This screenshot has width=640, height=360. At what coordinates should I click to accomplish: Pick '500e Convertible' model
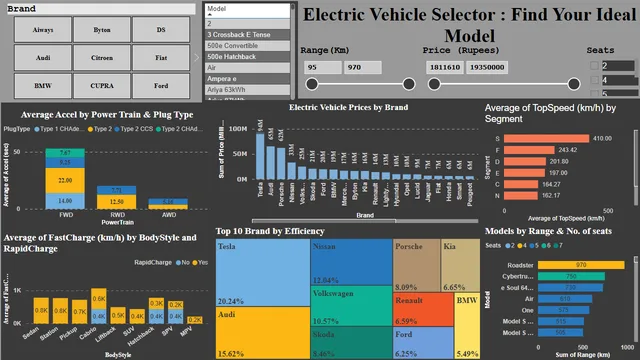[247, 46]
